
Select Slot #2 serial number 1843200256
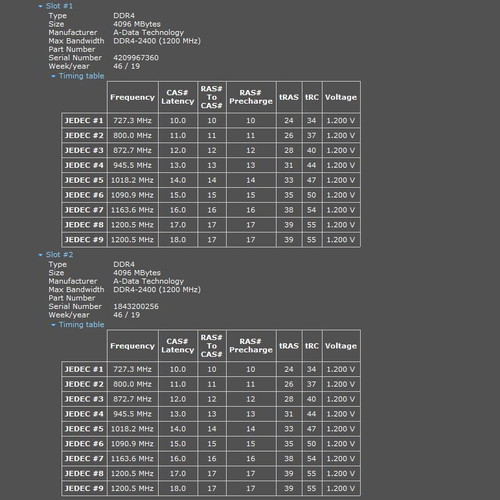(x=136, y=306)
